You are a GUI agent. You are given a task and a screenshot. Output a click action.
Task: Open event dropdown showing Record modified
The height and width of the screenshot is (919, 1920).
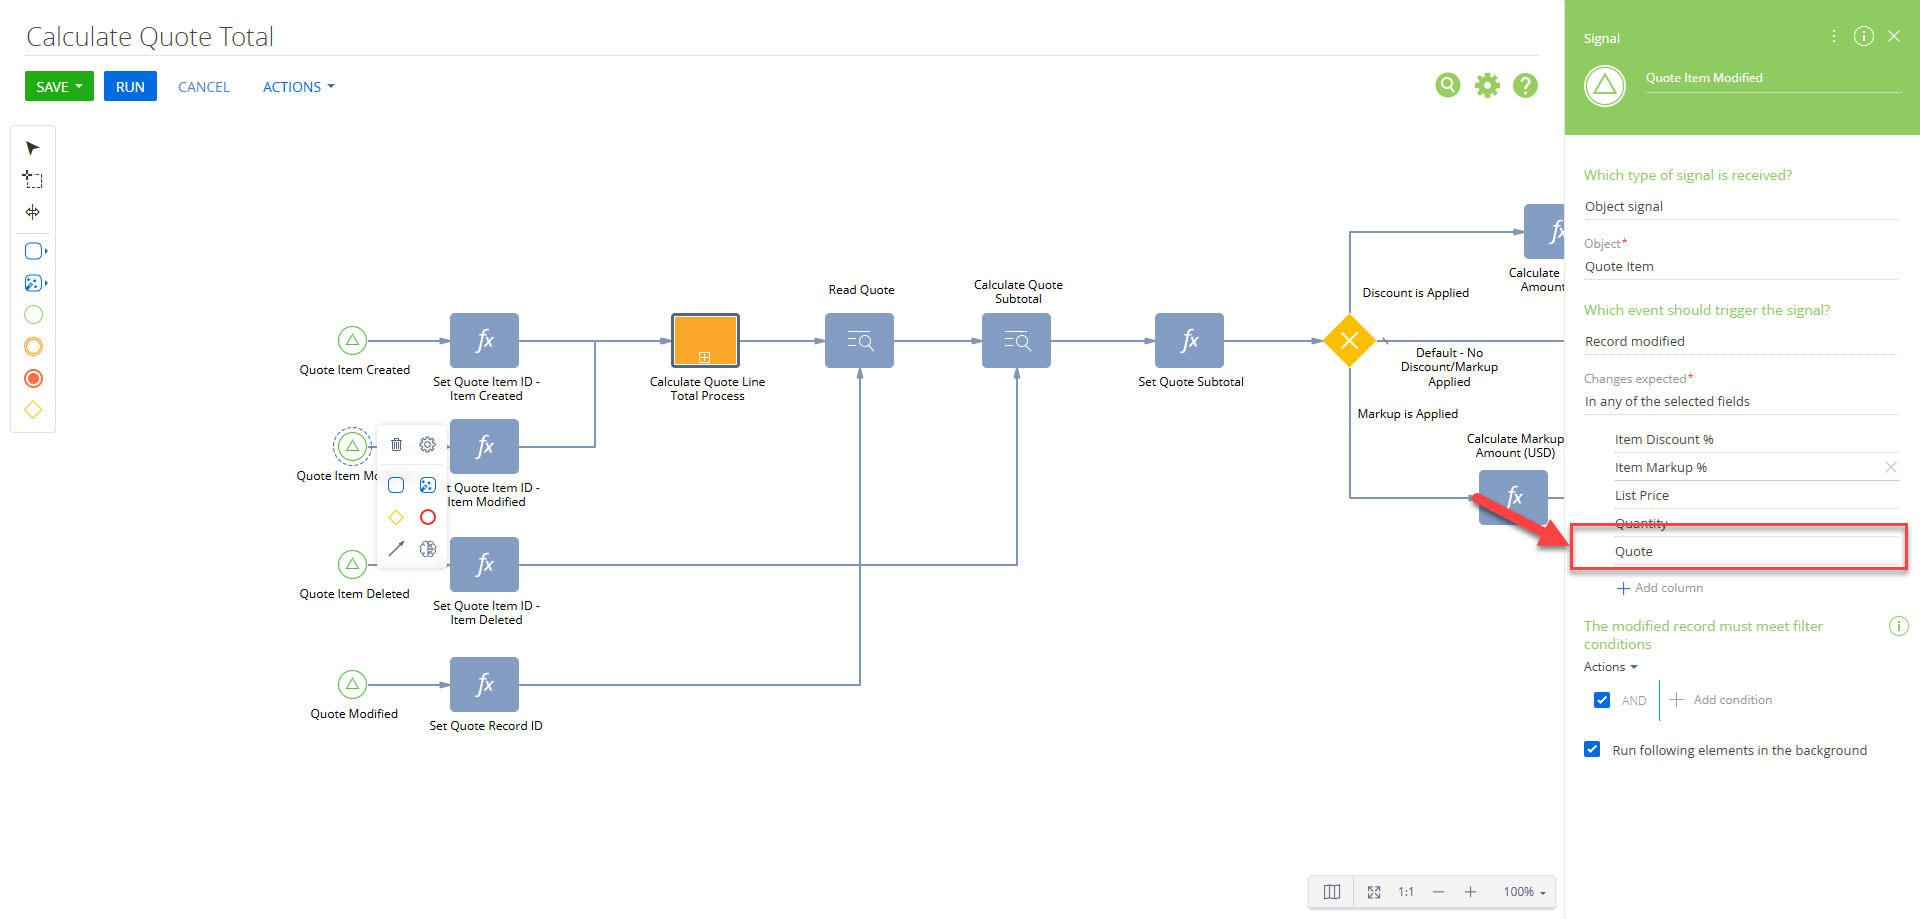click(1741, 342)
